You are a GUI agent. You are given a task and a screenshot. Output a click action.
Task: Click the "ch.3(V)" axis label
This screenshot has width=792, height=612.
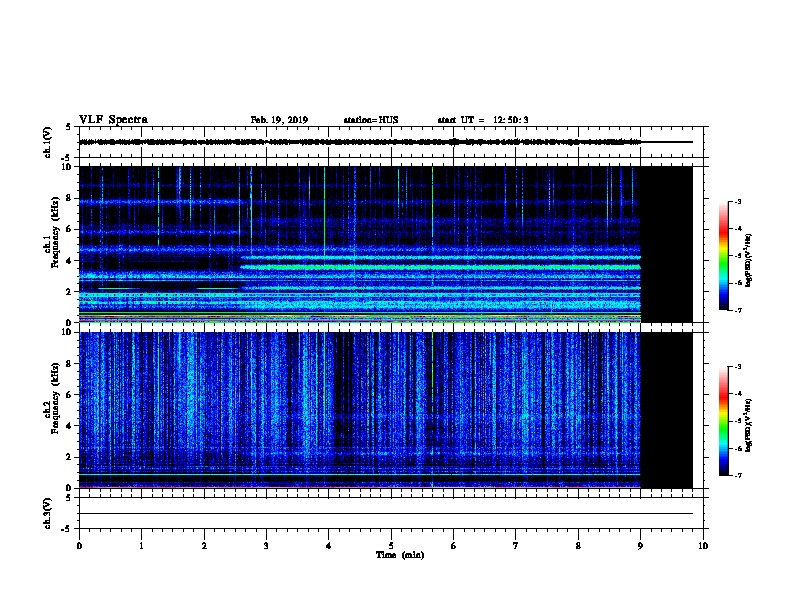click(47, 513)
